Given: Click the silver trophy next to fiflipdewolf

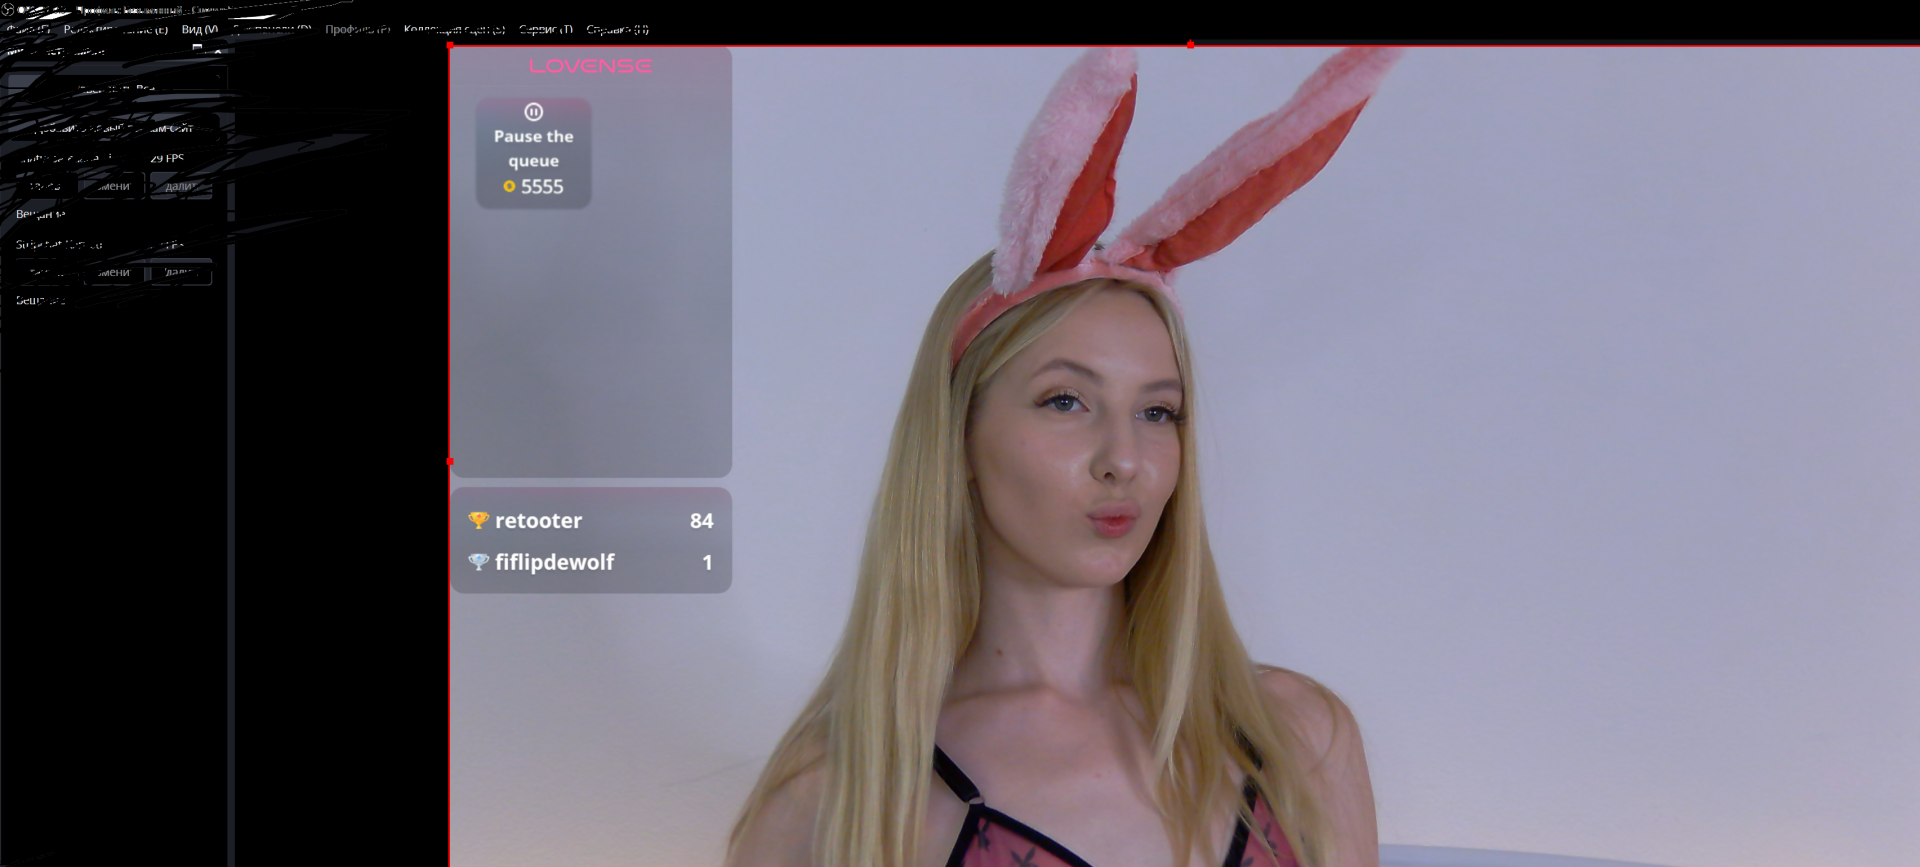Looking at the screenshot, I should coord(478,562).
